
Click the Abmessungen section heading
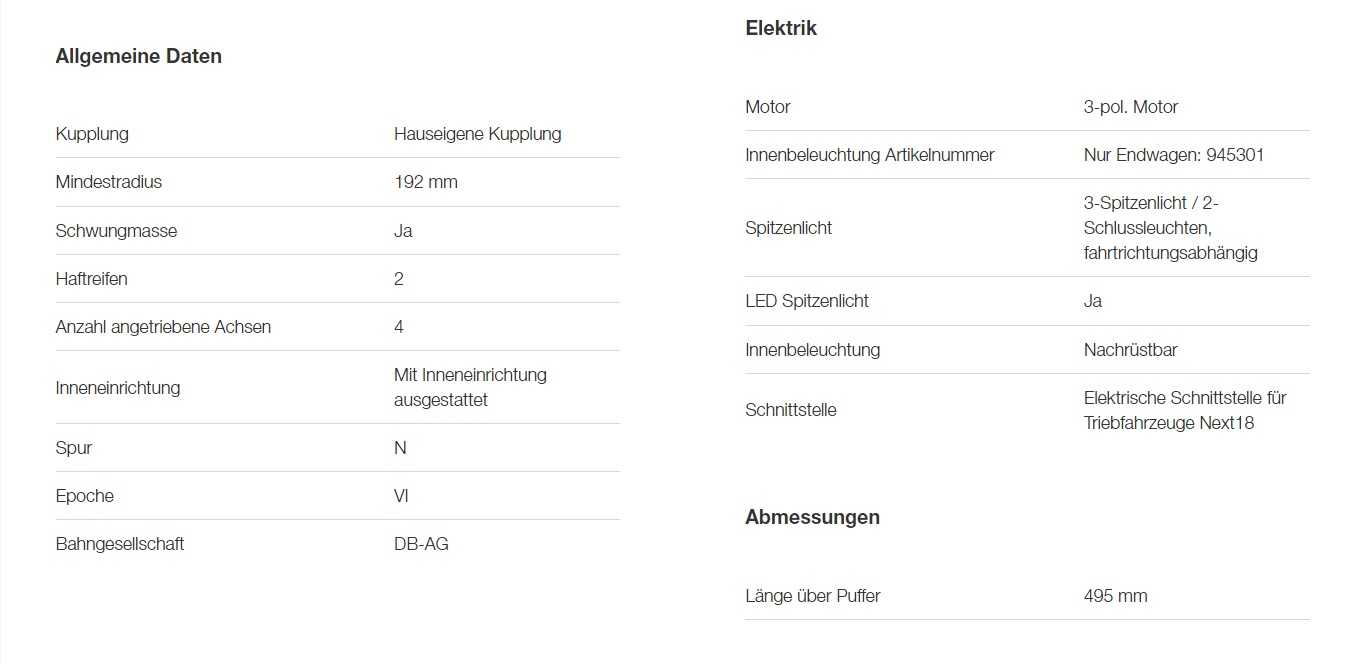pos(812,518)
